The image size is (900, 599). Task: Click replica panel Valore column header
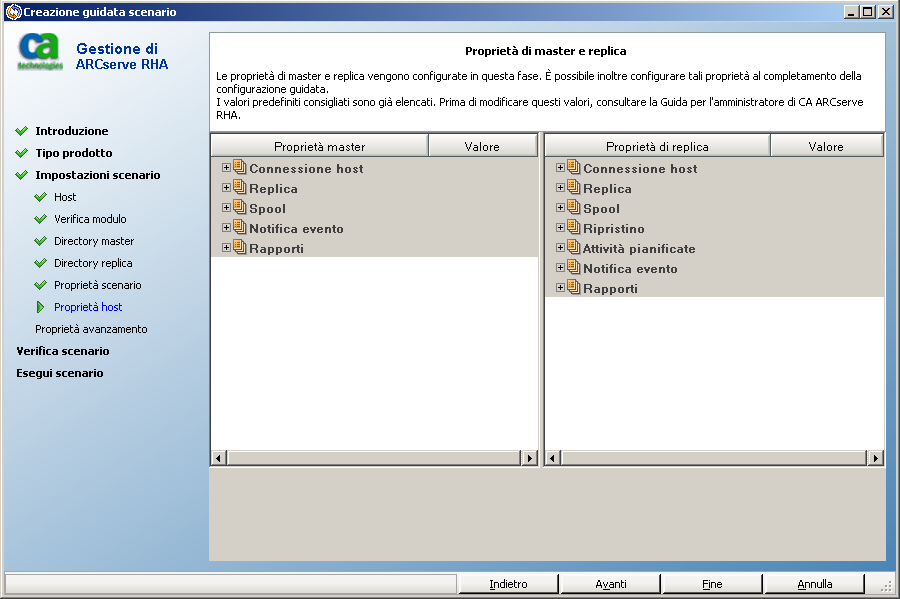[x=826, y=146]
